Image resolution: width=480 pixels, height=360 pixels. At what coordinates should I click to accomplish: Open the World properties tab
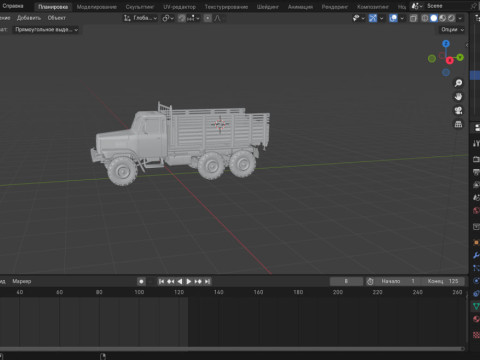coord(476,210)
